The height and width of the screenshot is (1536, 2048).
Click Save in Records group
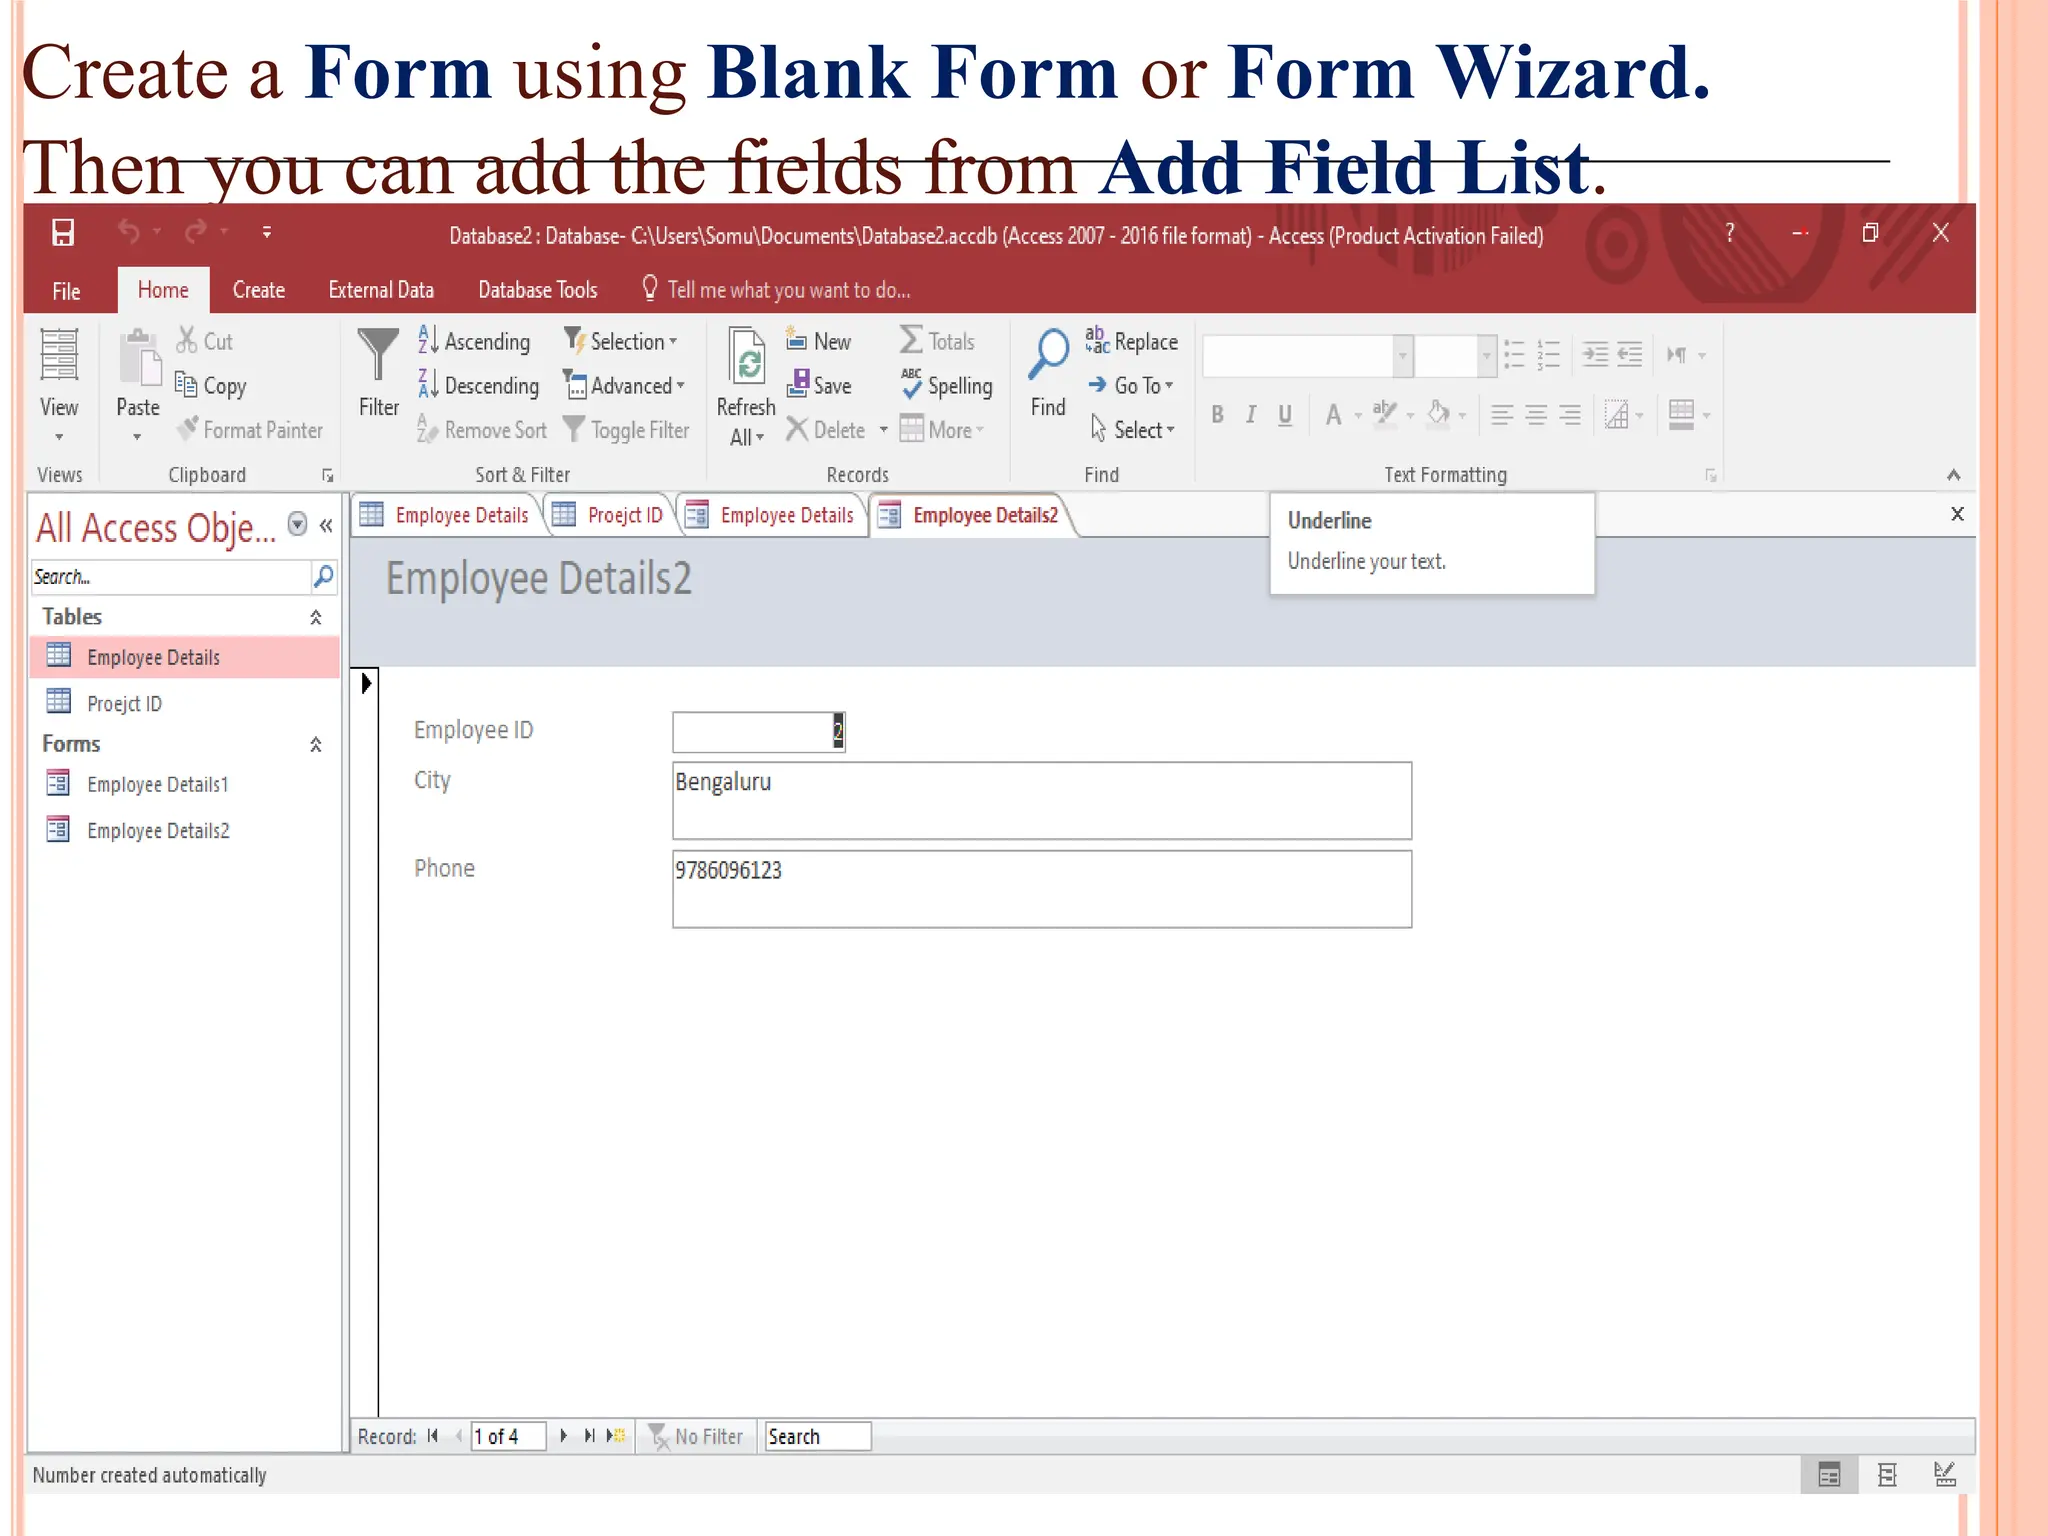click(819, 385)
